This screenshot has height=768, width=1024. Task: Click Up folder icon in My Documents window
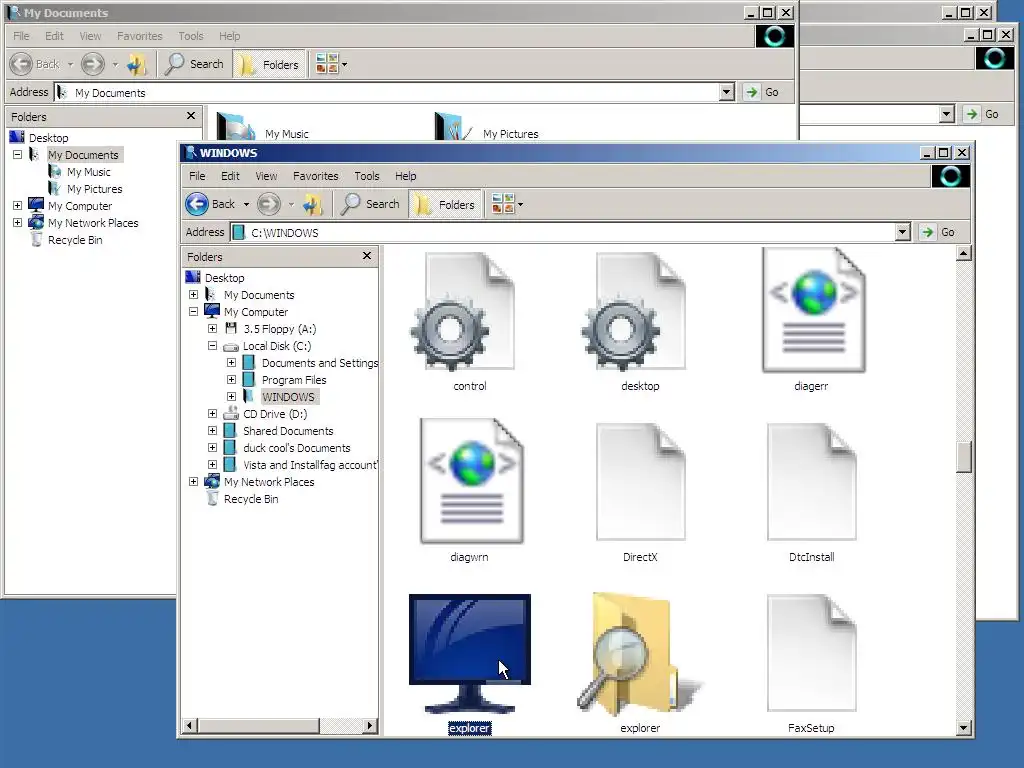(136, 64)
